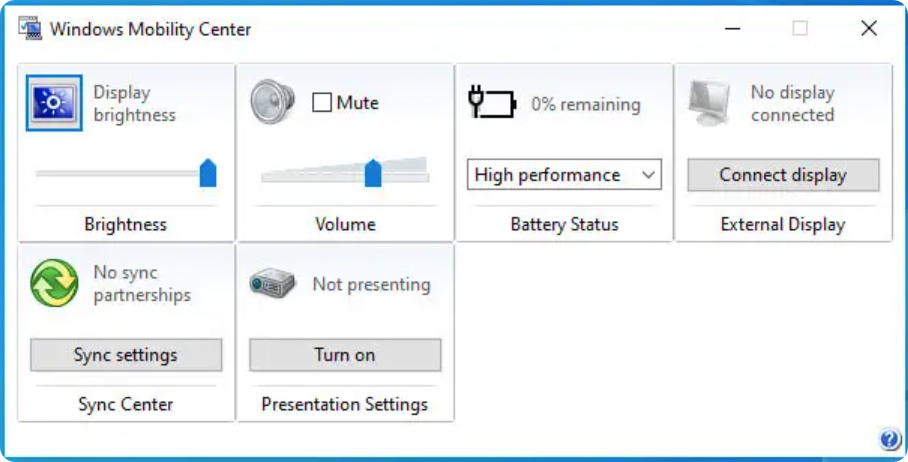908x462 pixels.
Task: Click the presentation projector icon
Action: coord(272,284)
